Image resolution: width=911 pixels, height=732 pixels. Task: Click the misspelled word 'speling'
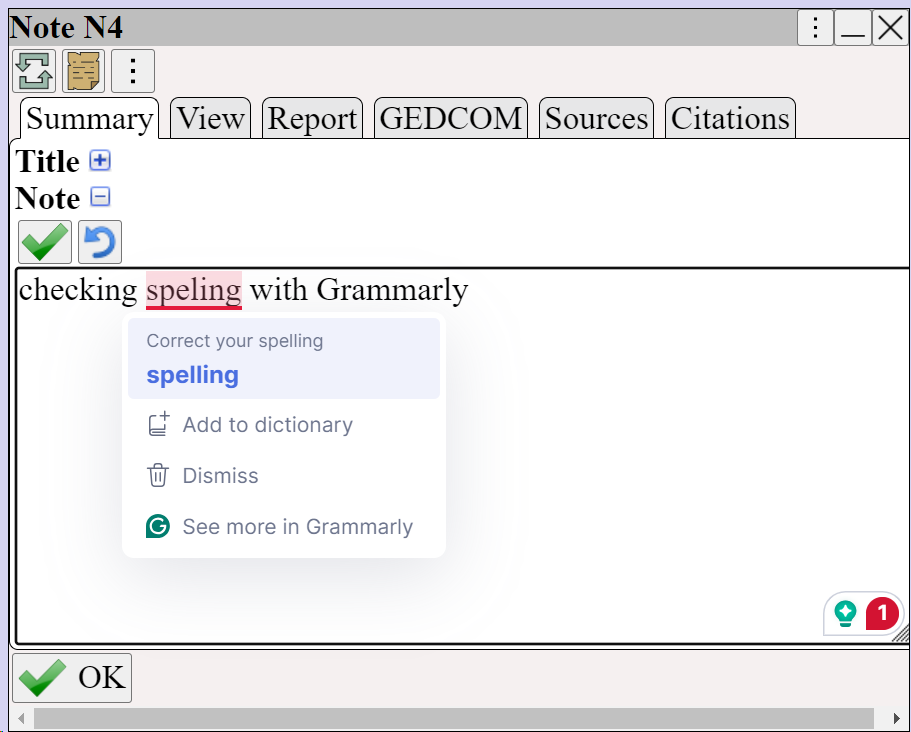click(x=193, y=289)
